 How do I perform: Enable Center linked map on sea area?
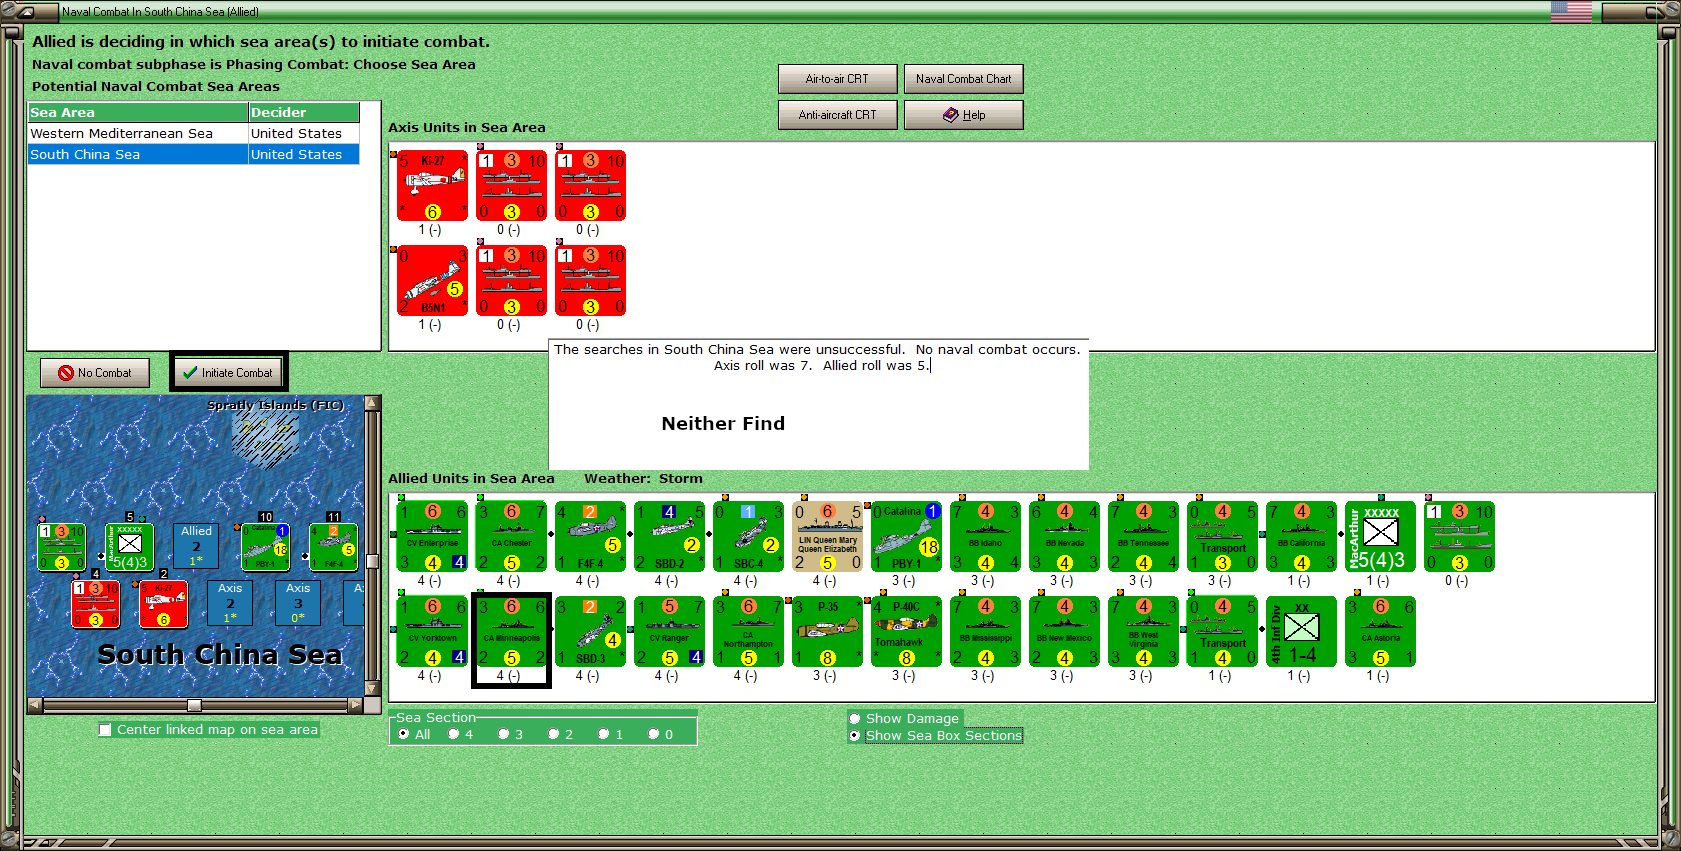[105, 730]
